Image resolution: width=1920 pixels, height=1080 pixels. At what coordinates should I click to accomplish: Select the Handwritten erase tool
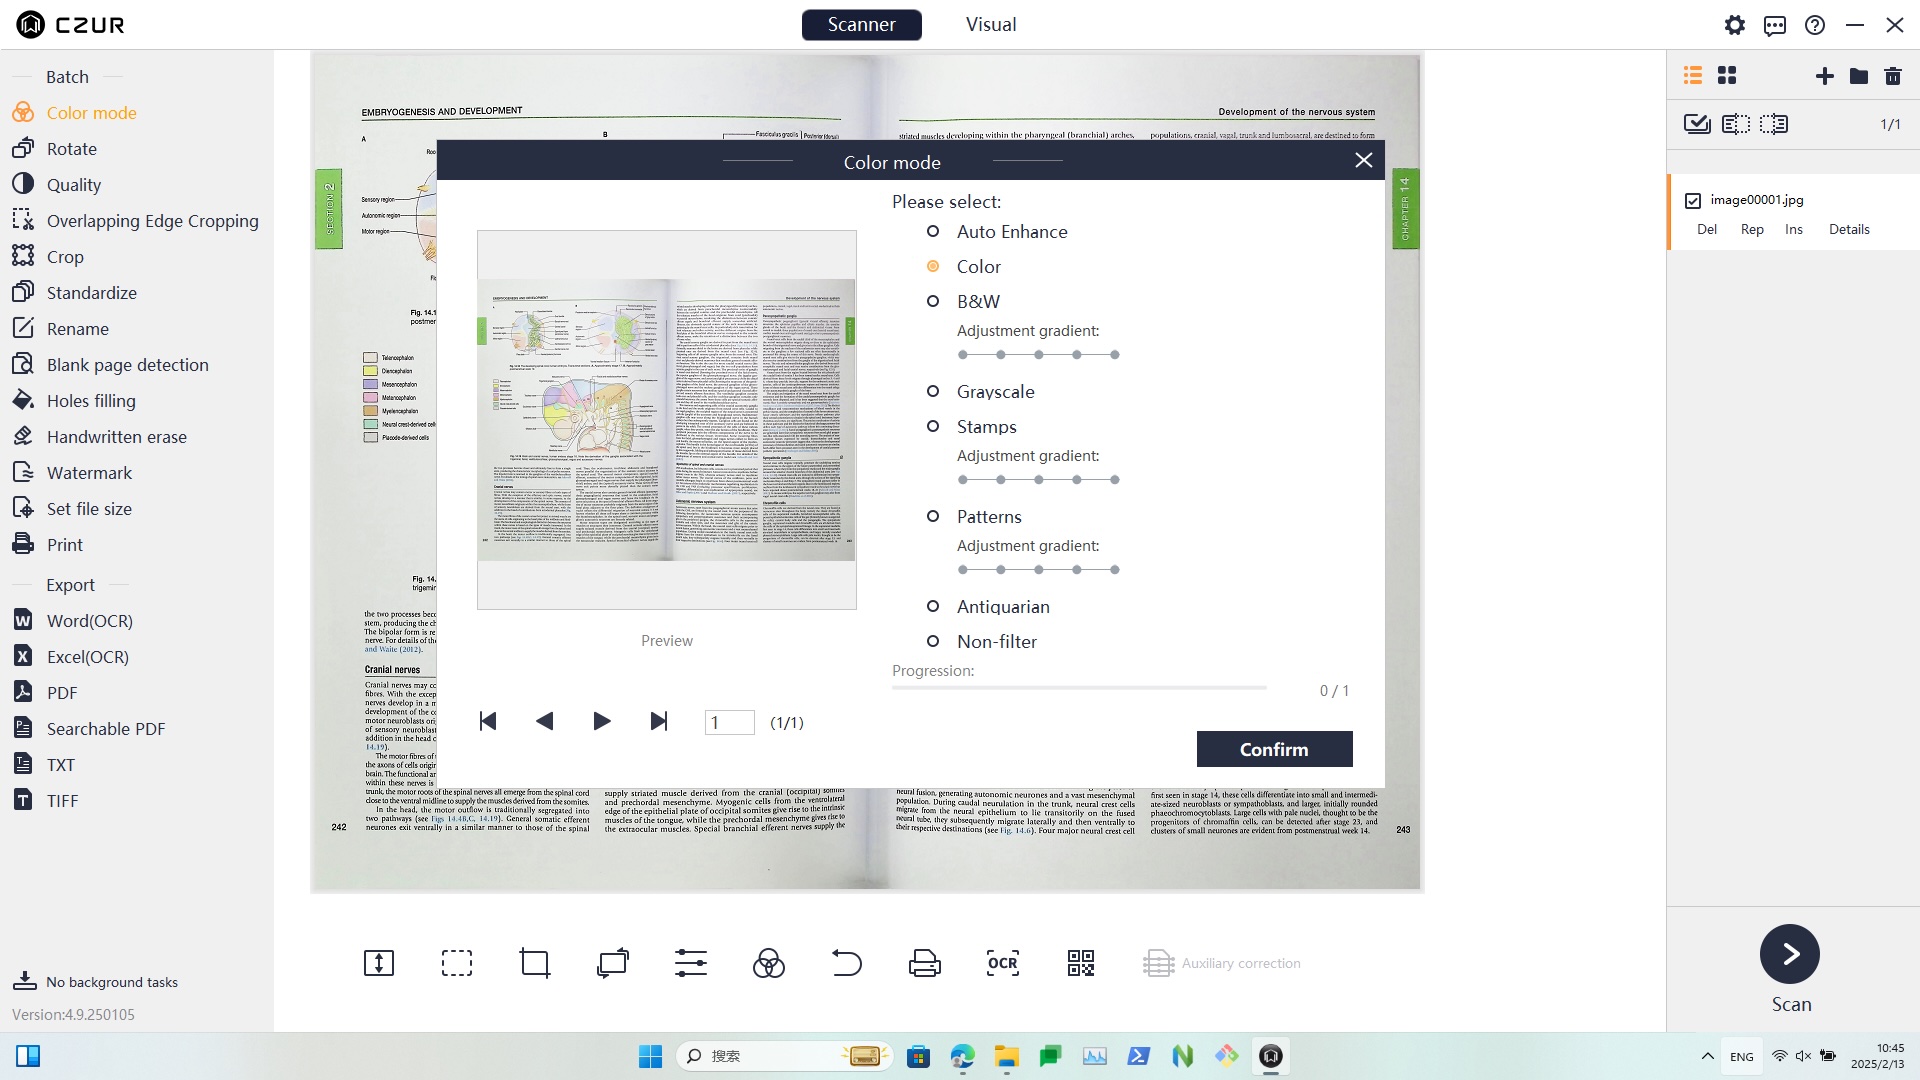tap(115, 436)
